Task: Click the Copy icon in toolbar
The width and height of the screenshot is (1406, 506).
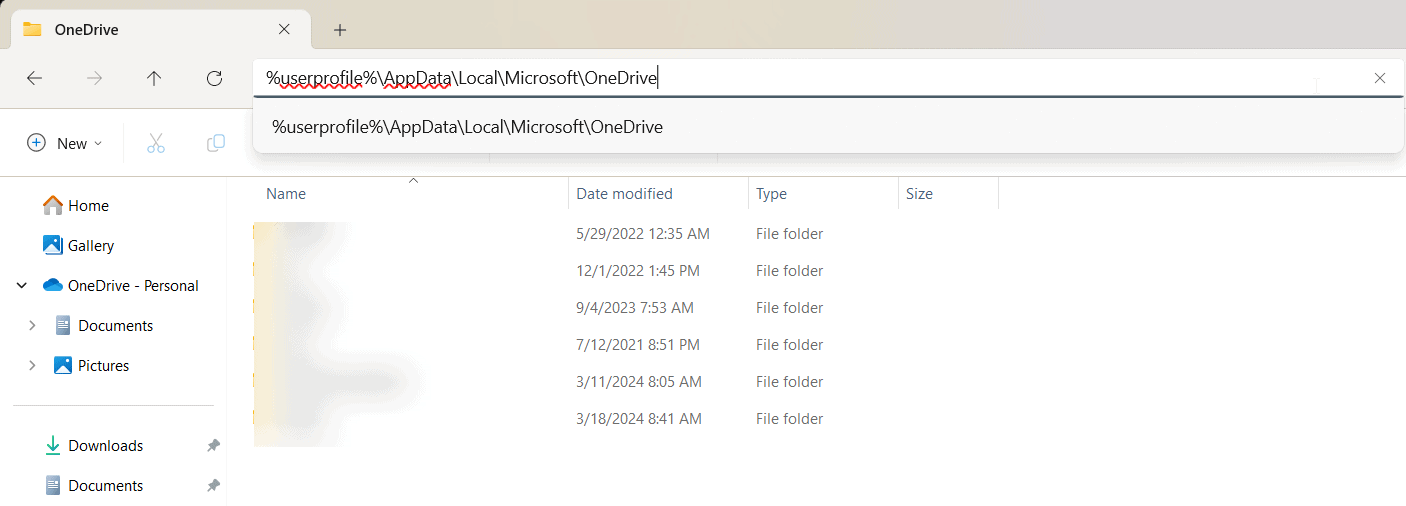Action: pos(215,143)
